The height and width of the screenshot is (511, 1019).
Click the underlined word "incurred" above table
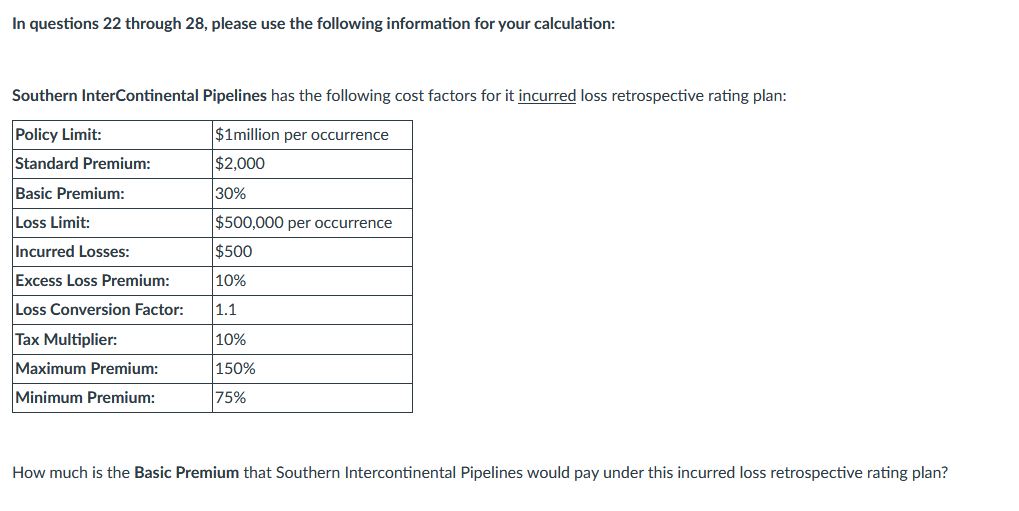tap(547, 96)
